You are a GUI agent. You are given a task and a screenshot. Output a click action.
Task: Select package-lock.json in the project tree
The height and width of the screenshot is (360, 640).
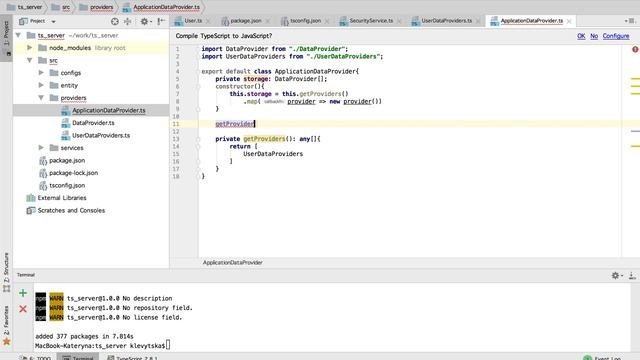(73, 173)
